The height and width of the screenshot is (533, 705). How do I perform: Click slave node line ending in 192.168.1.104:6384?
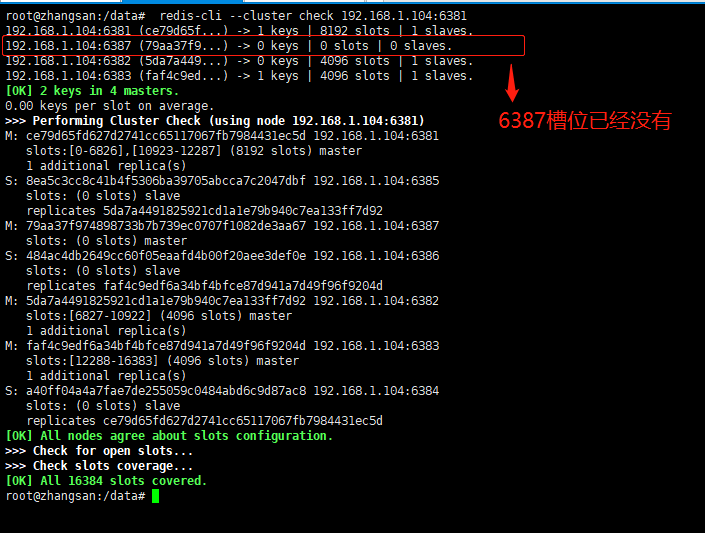[222, 391]
